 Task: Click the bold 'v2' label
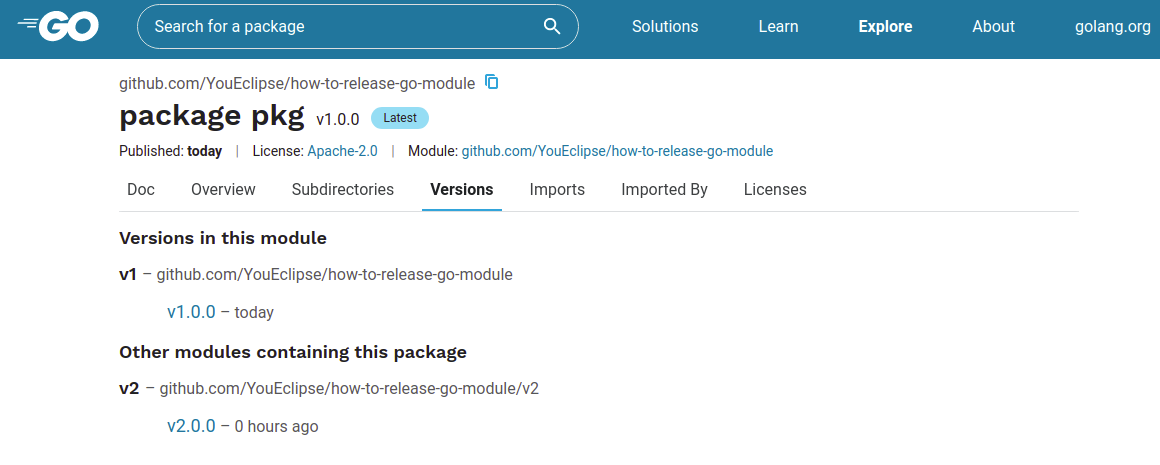pos(129,387)
